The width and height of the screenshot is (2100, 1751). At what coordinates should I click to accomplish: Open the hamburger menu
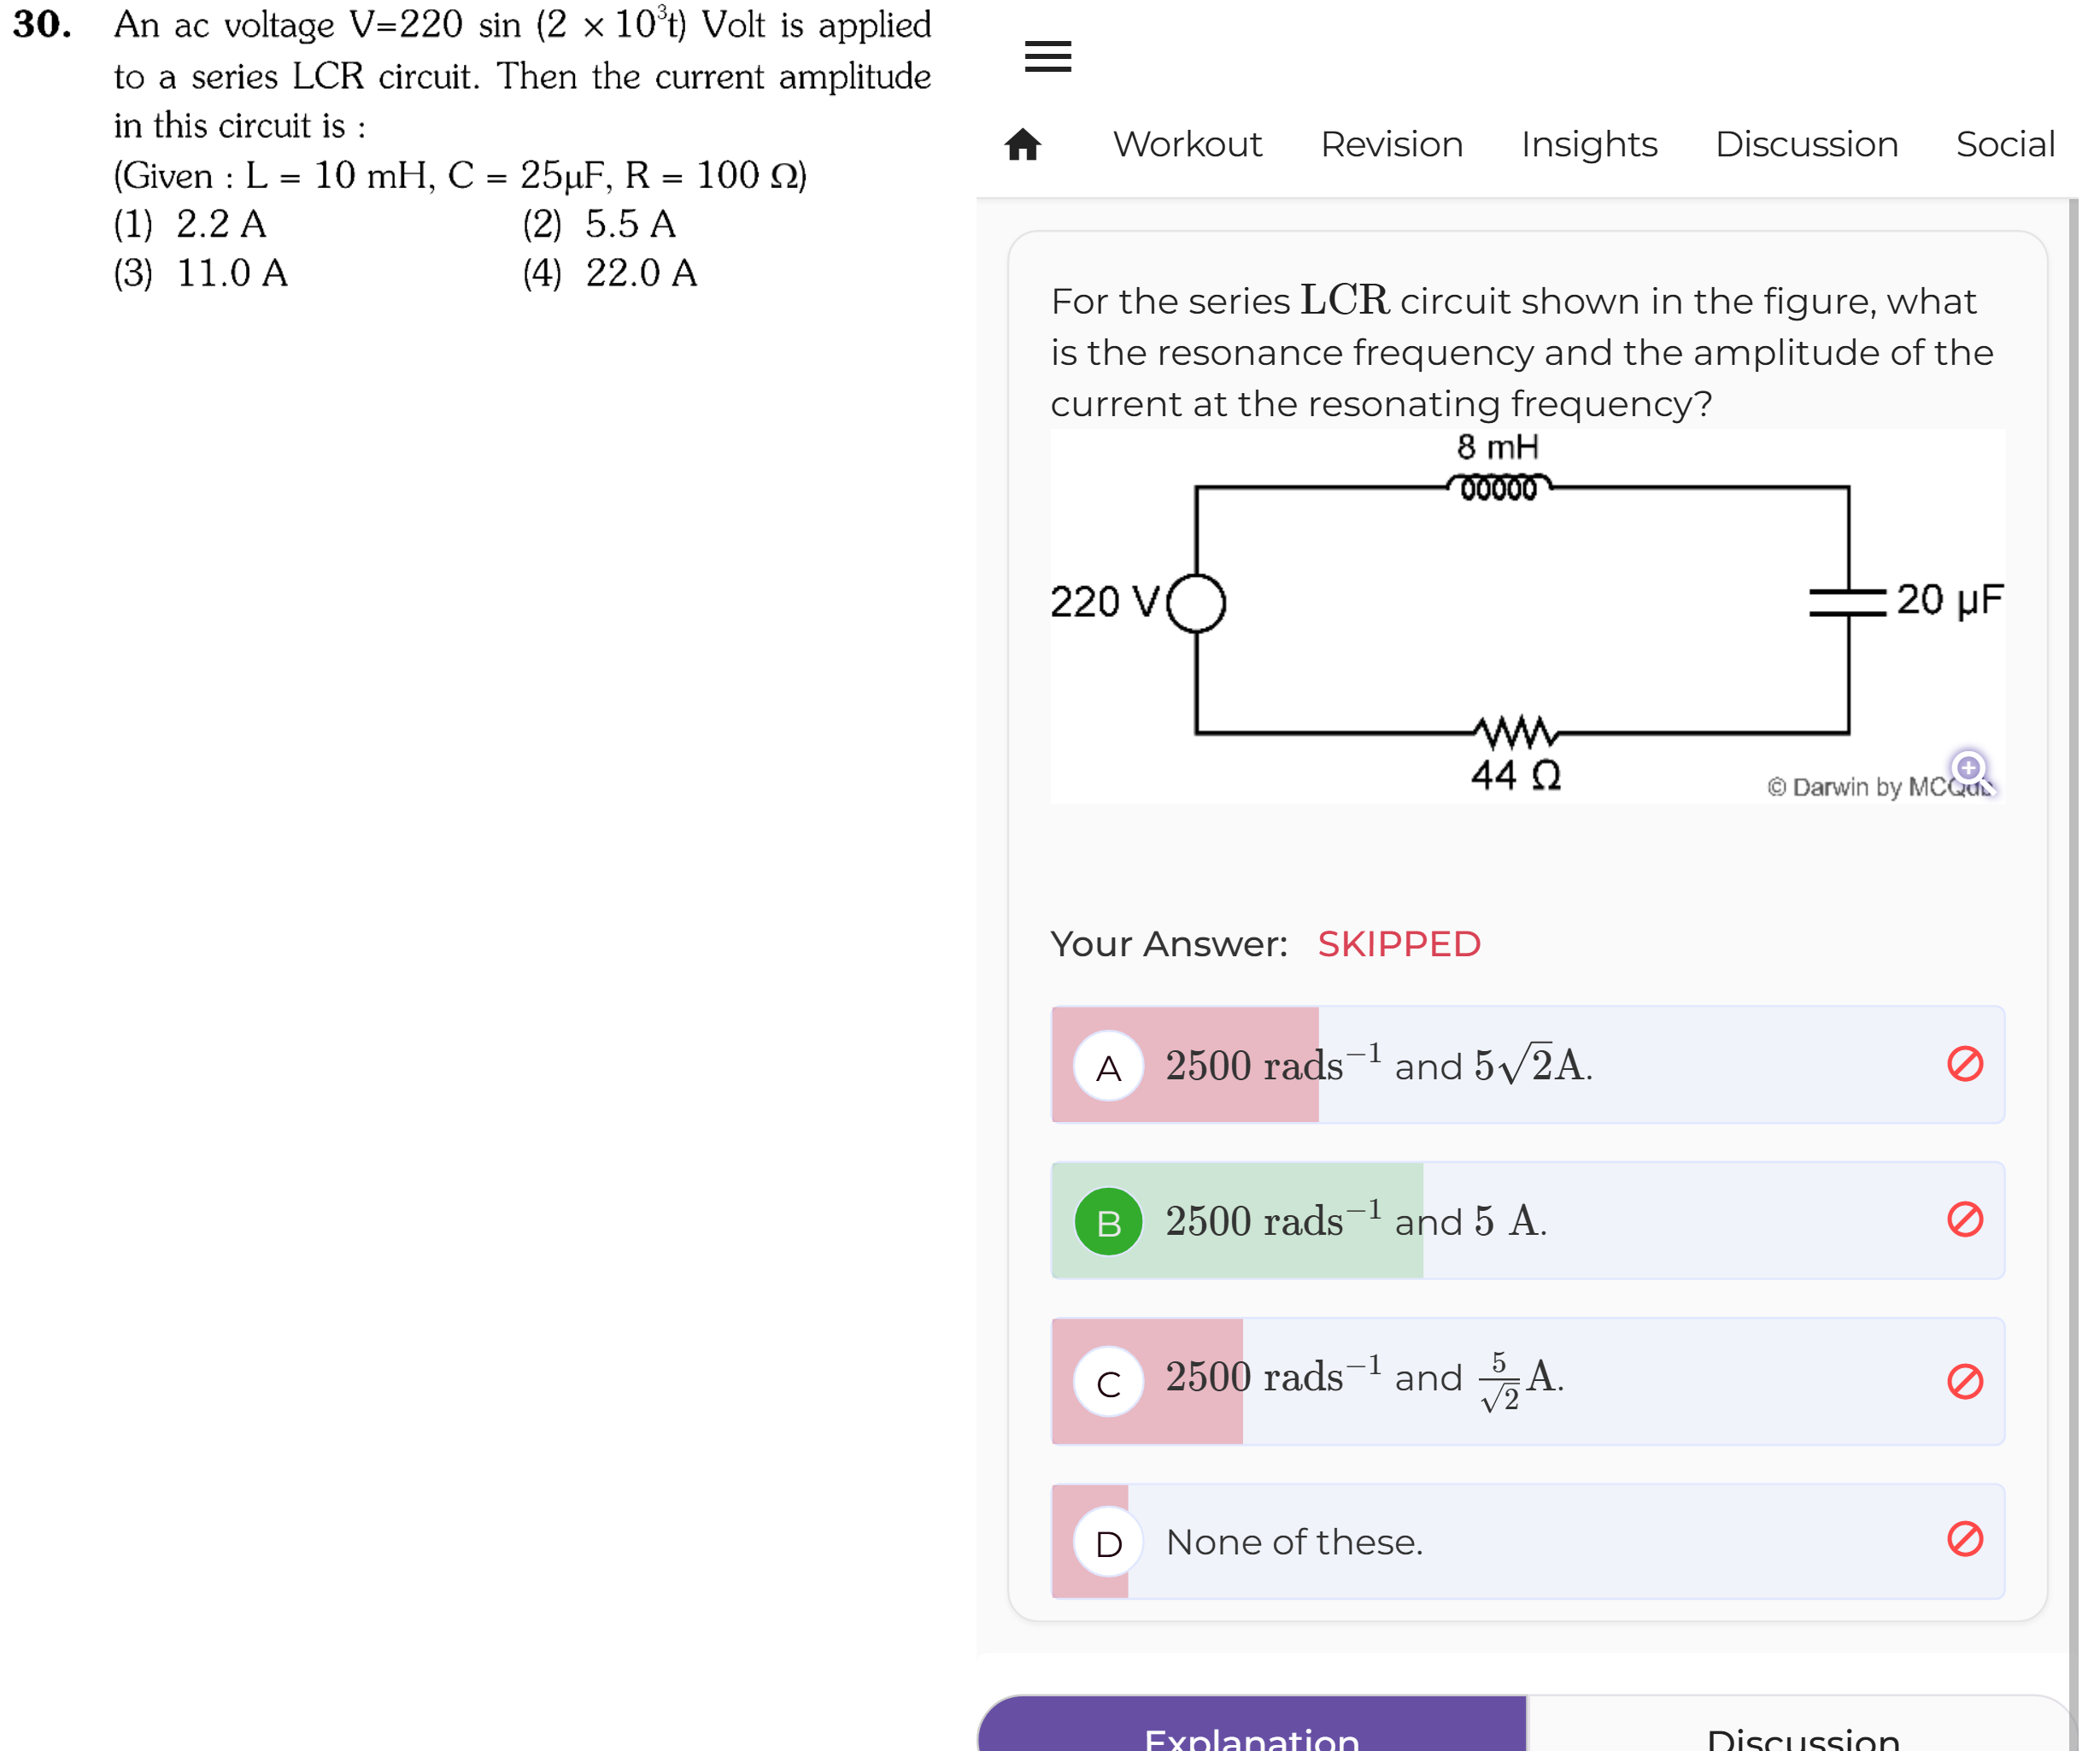coord(1047,57)
